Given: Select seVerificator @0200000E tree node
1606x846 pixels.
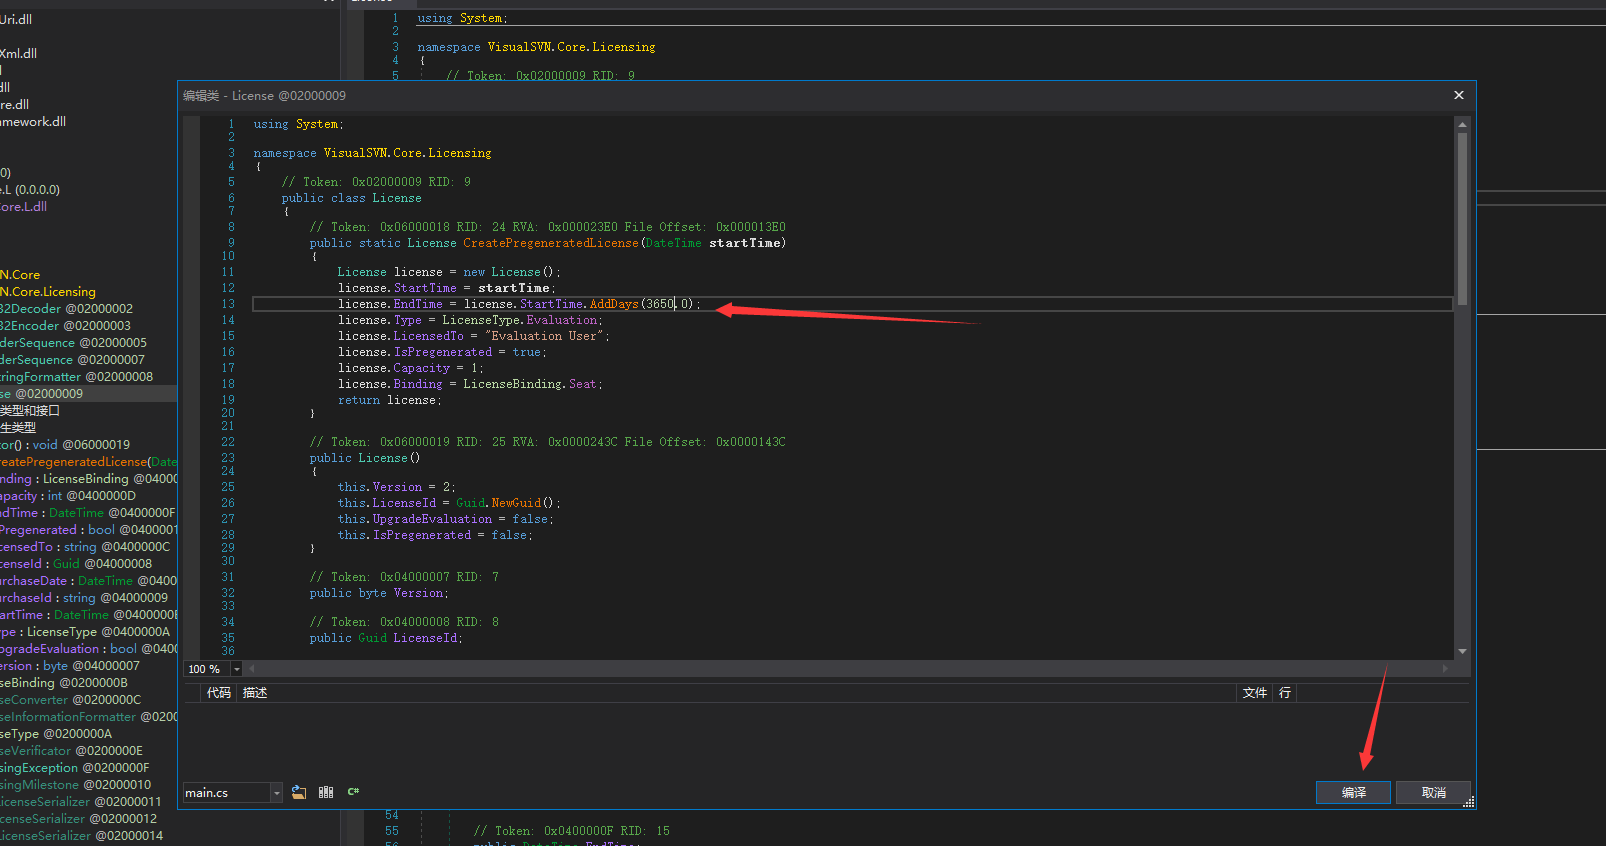Looking at the screenshot, I should coord(71,751).
